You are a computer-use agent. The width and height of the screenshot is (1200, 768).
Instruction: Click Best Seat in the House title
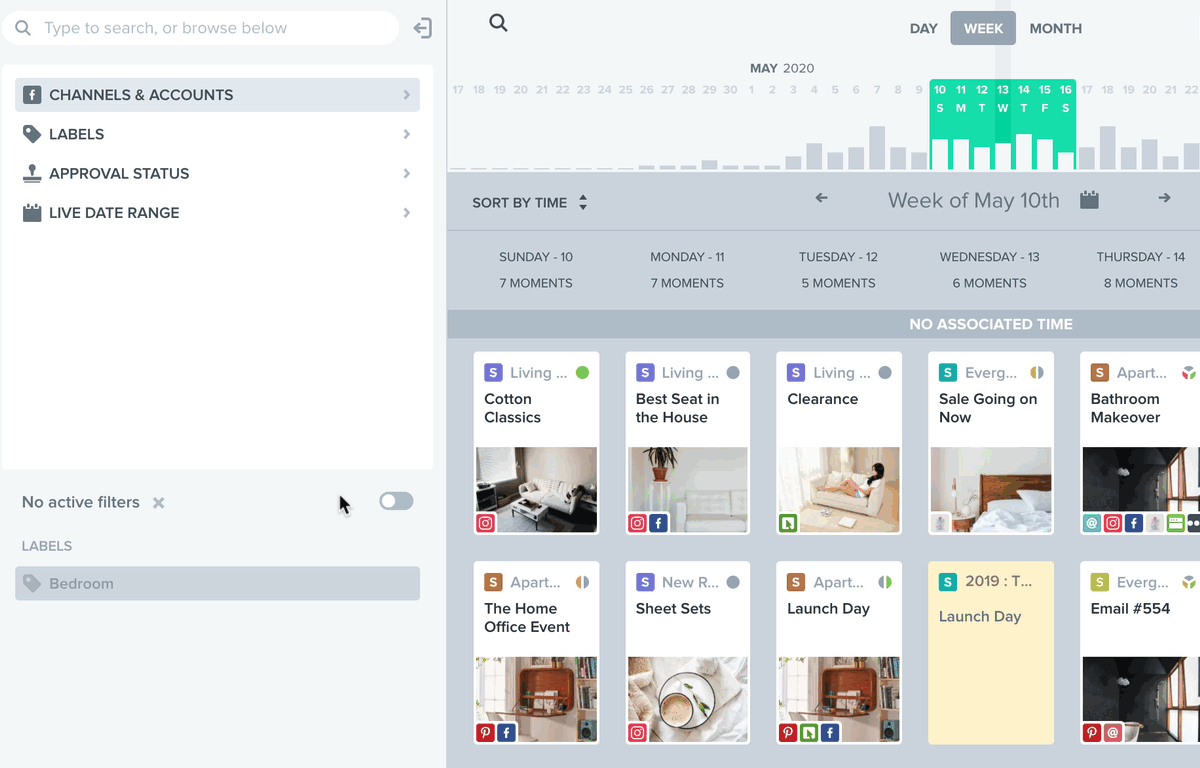(x=677, y=408)
